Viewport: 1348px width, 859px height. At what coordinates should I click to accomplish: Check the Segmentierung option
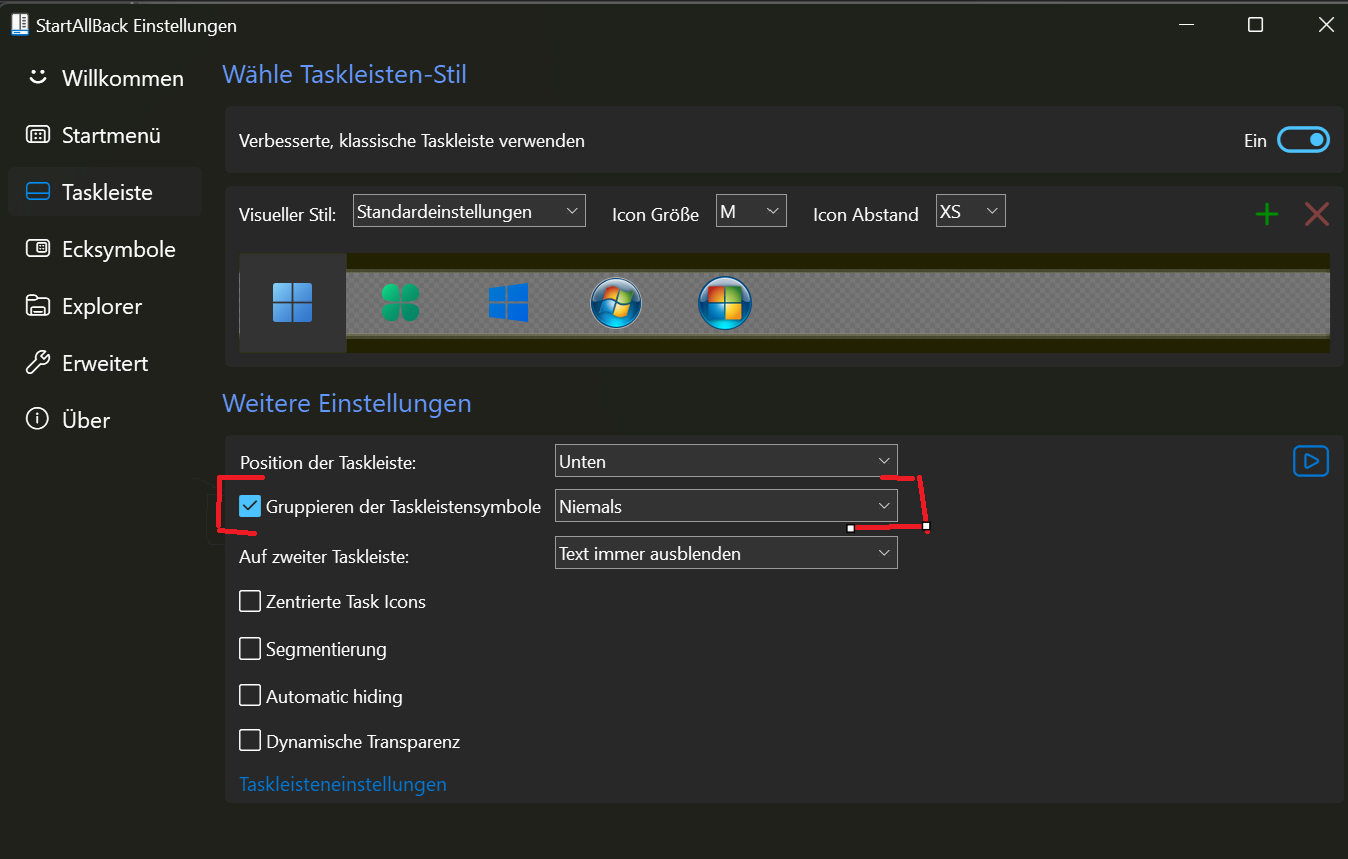pos(250,649)
